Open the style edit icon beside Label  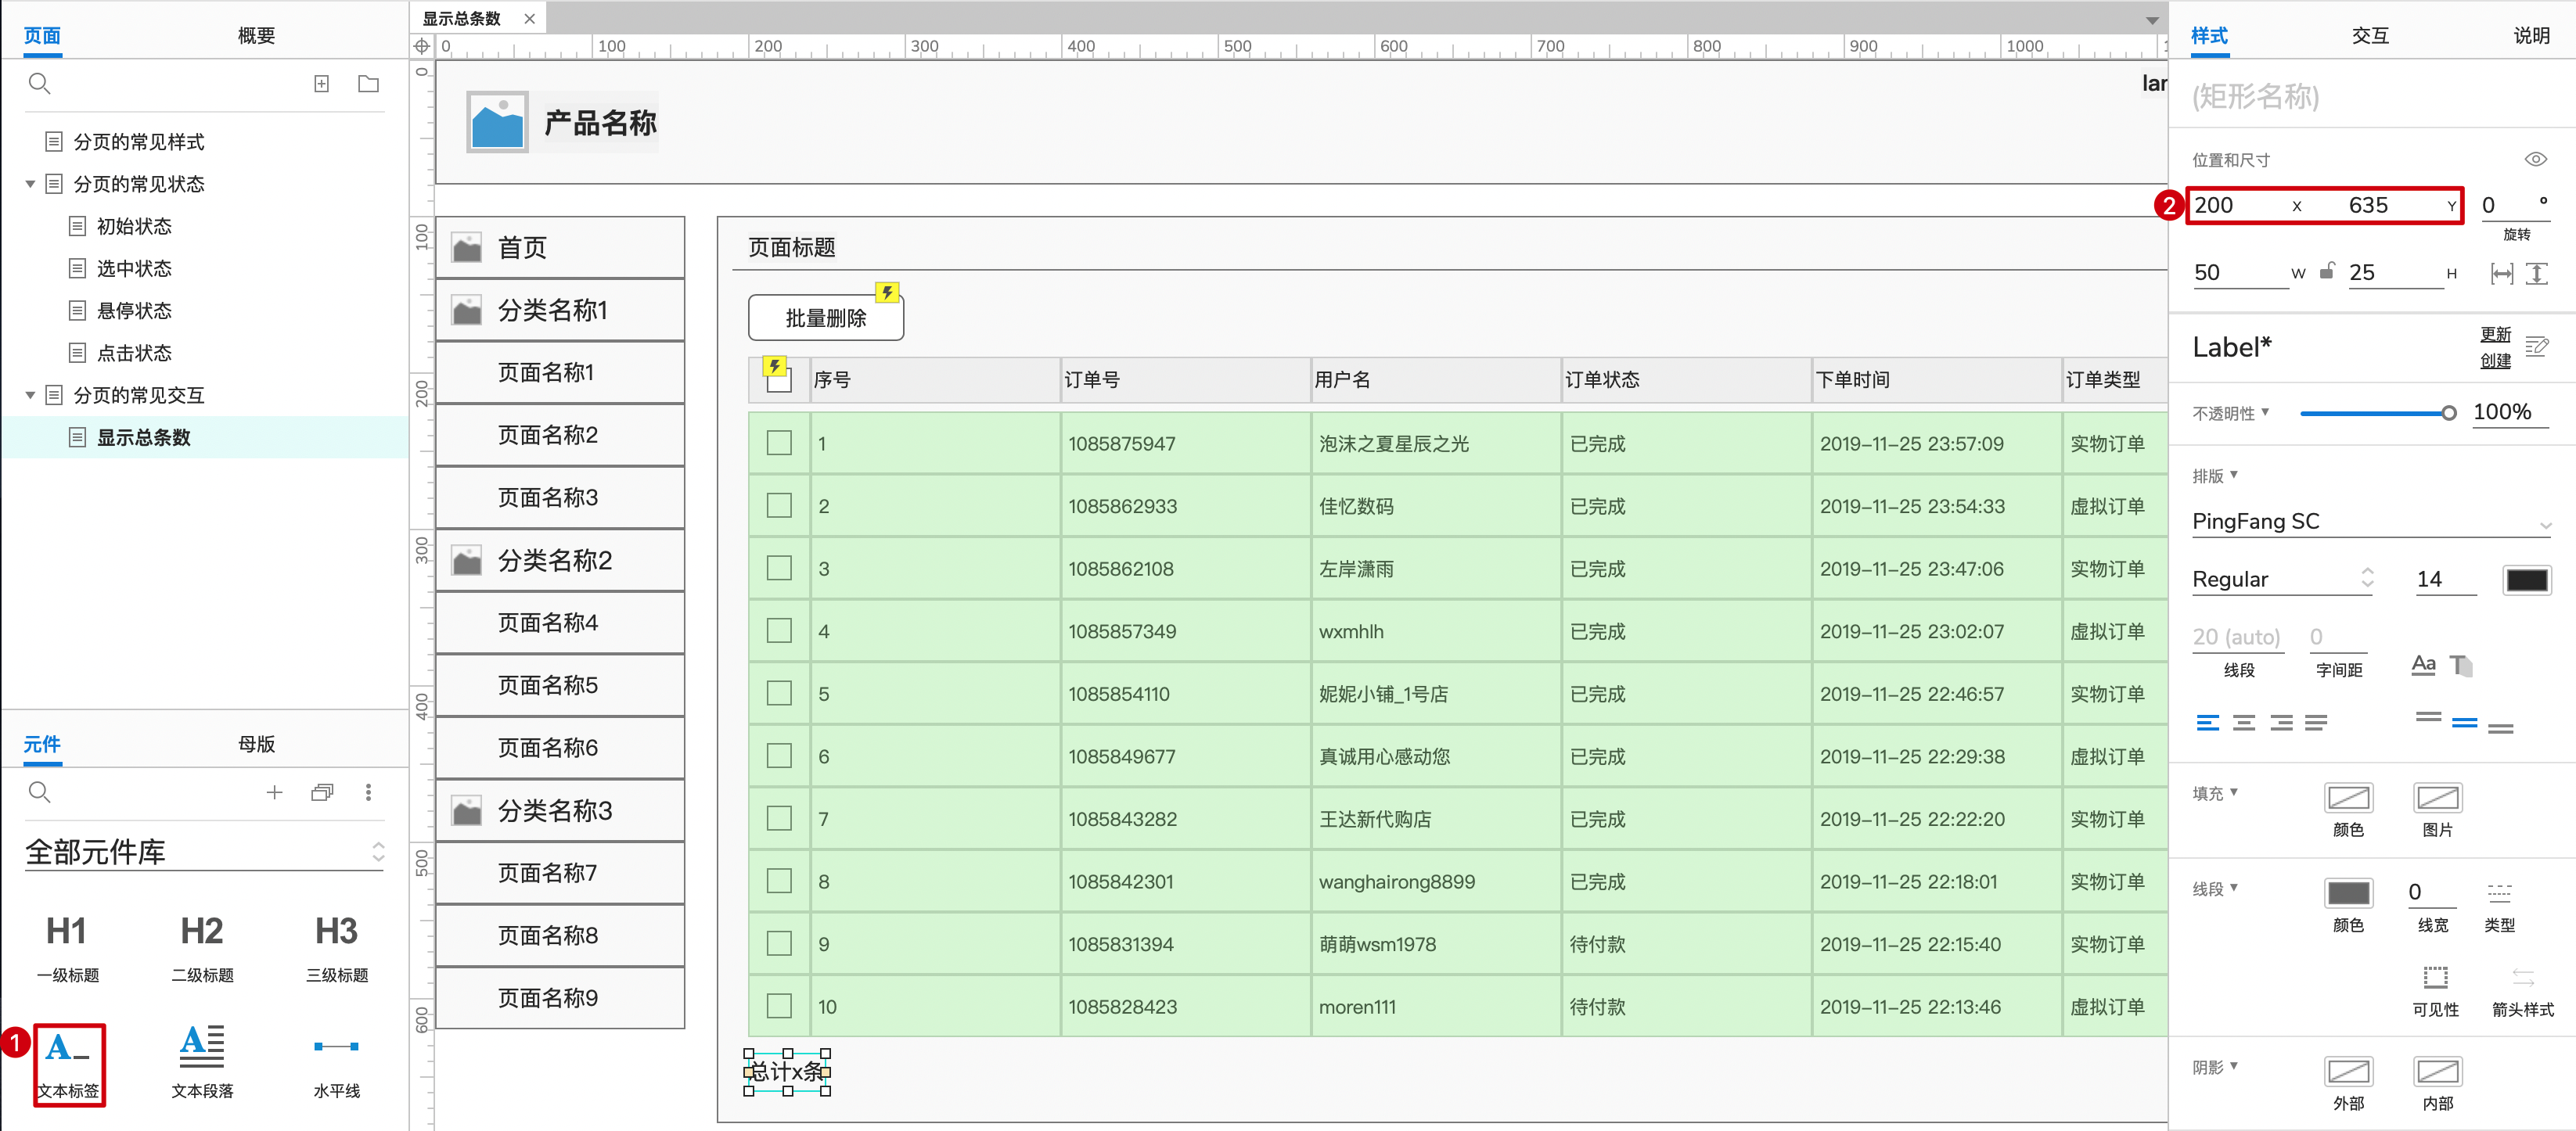click(x=2537, y=347)
